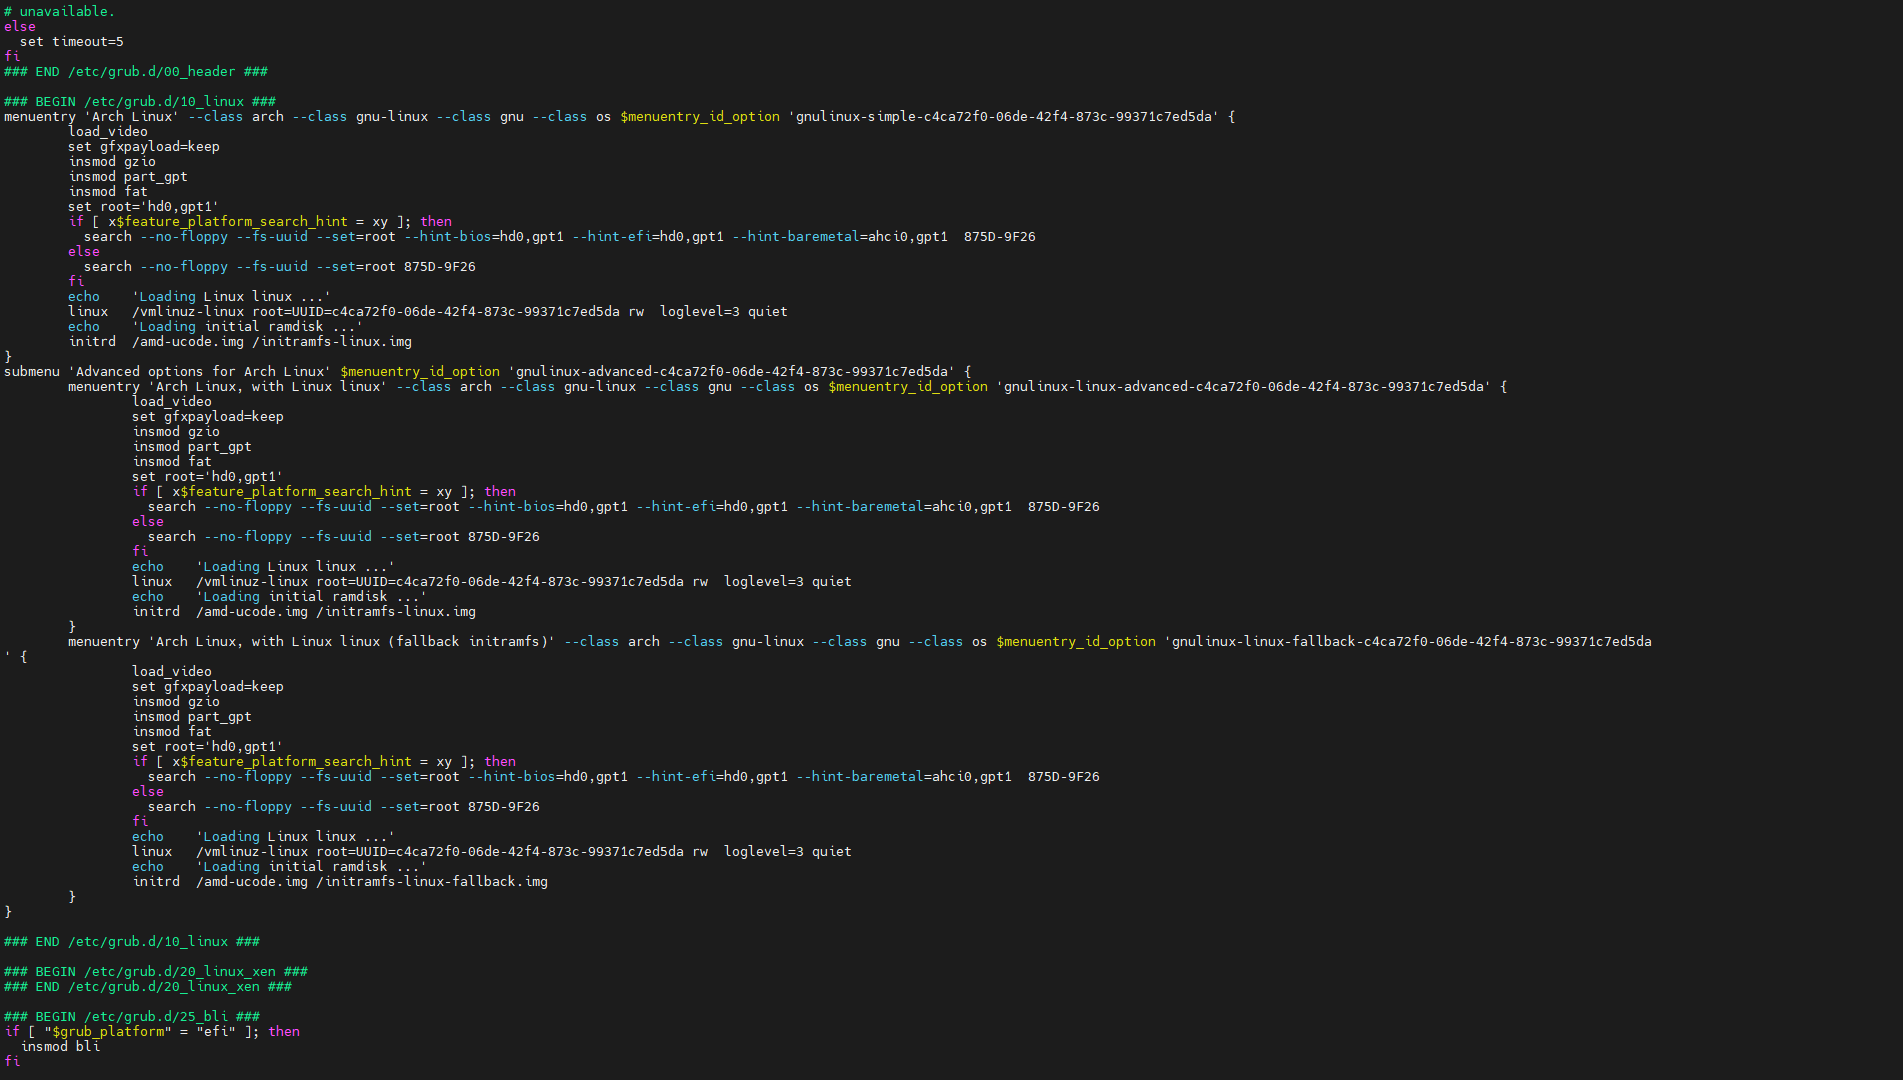Click 'Arch Linux, with Linux linux' on the gnulinux-linux-advanced line
The width and height of the screenshot is (1903, 1080).
(x=268, y=387)
